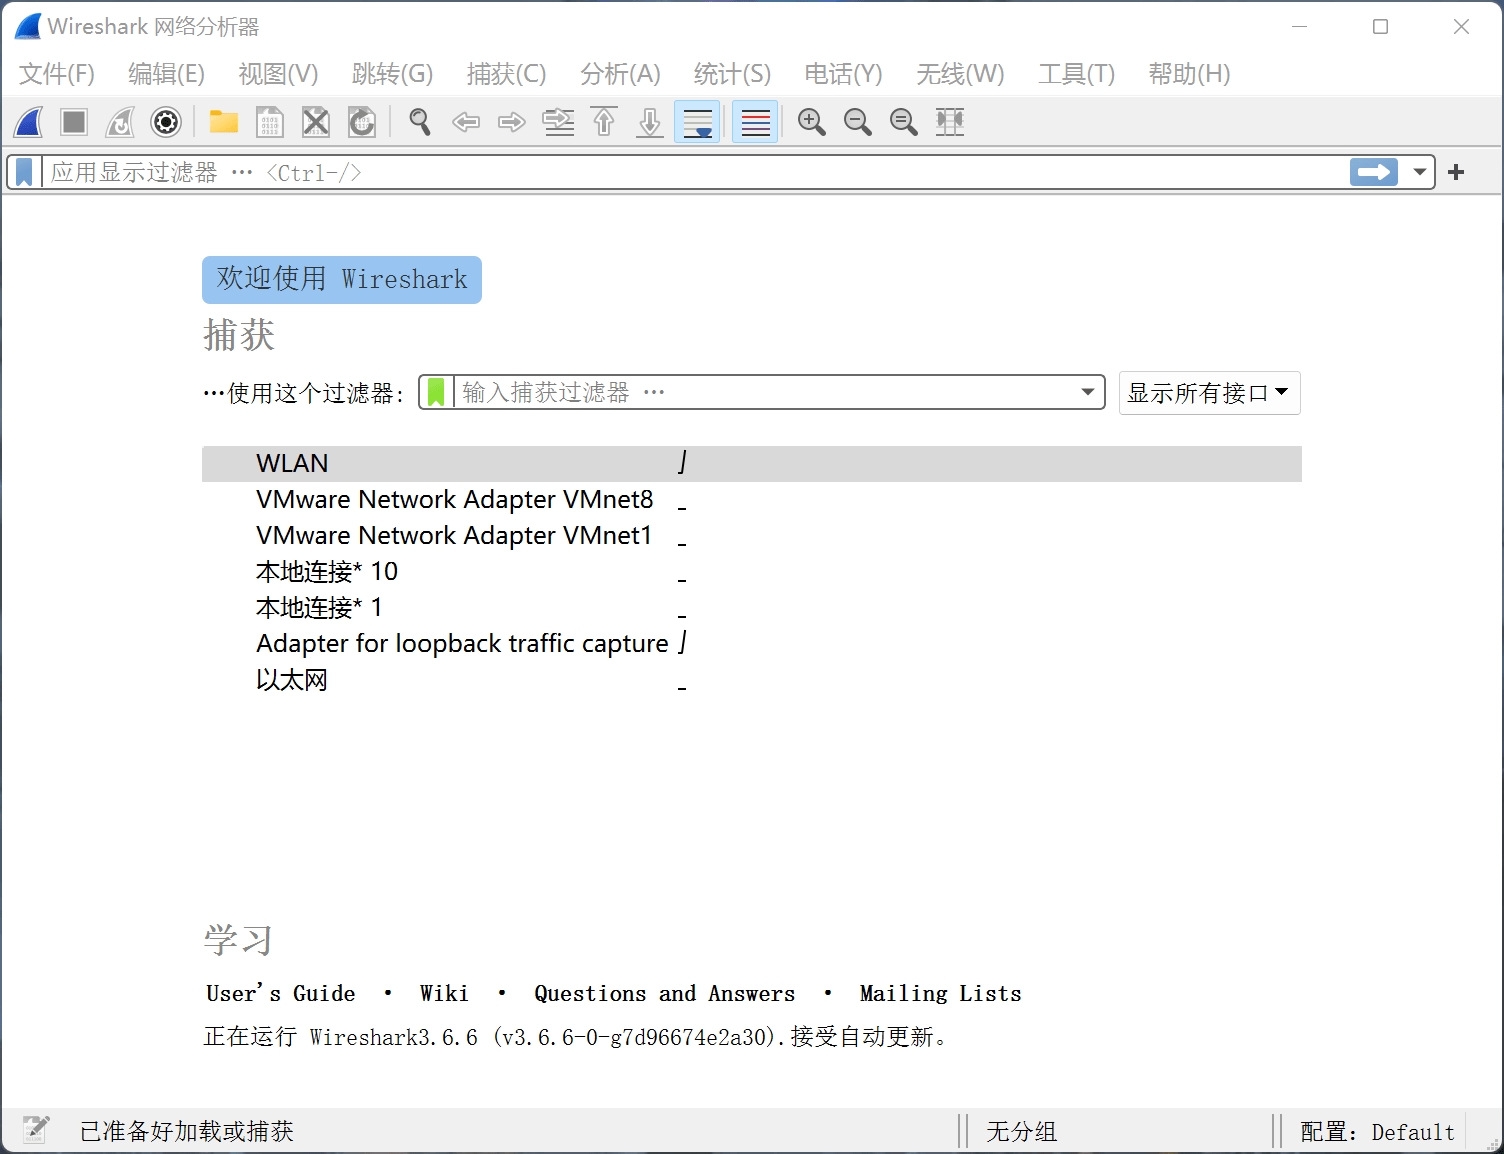
Task: Open the Questions and Answers link
Action: click(664, 993)
